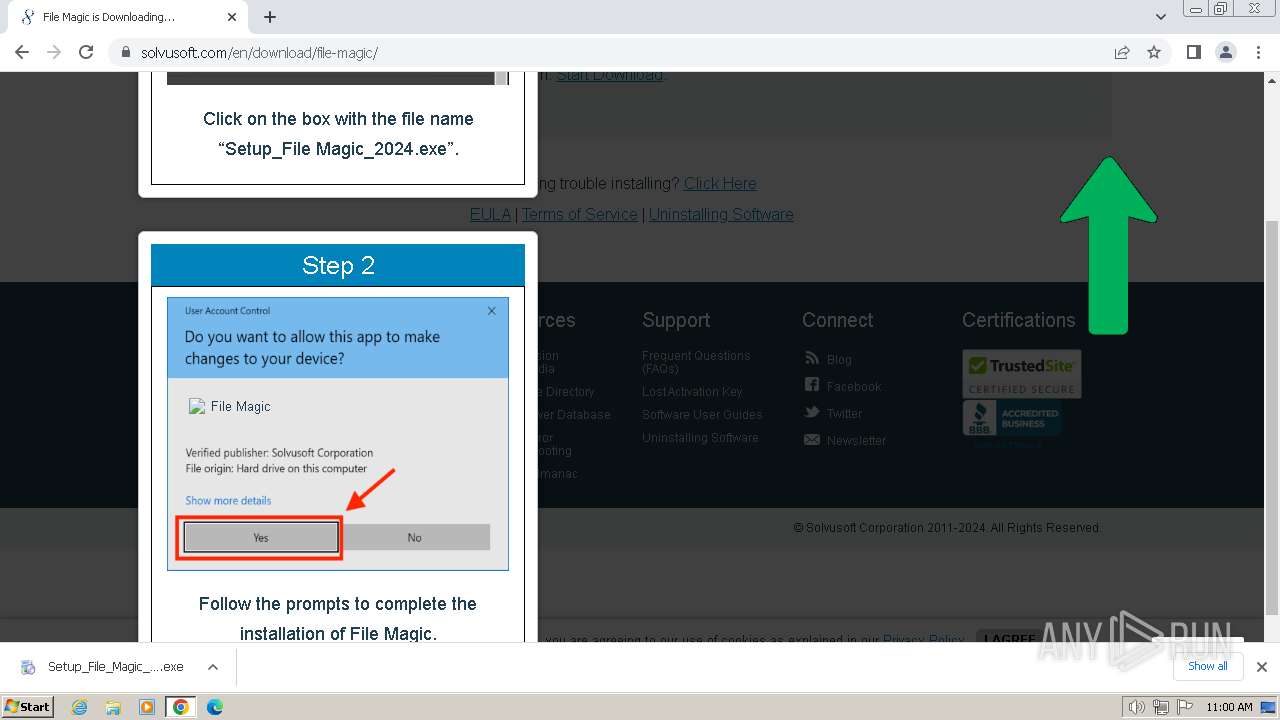Image resolution: width=1280 pixels, height=720 pixels.
Task: Open the browser side panel
Action: pos(1193,52)
